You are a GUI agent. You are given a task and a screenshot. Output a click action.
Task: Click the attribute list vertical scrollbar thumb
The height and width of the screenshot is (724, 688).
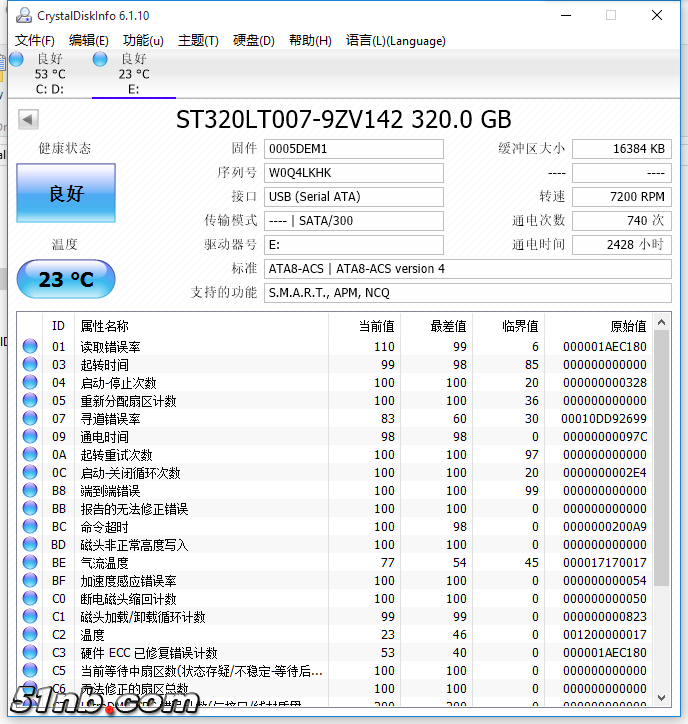pos(661,458)
